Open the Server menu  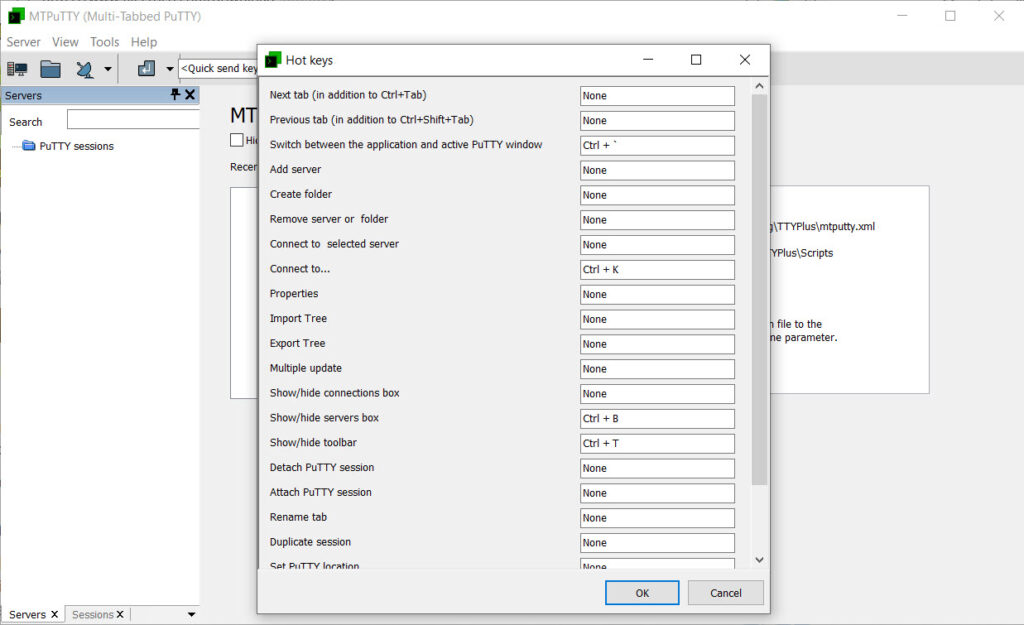point(24,42)
